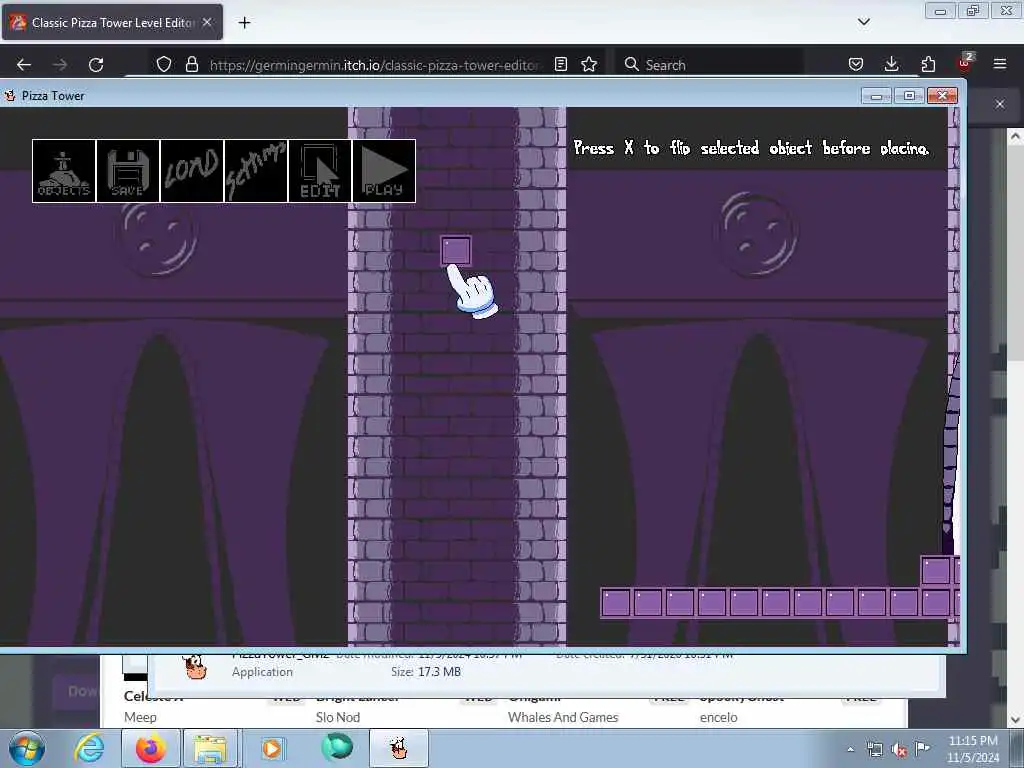Open Action Center flag icon

[922, 748]
